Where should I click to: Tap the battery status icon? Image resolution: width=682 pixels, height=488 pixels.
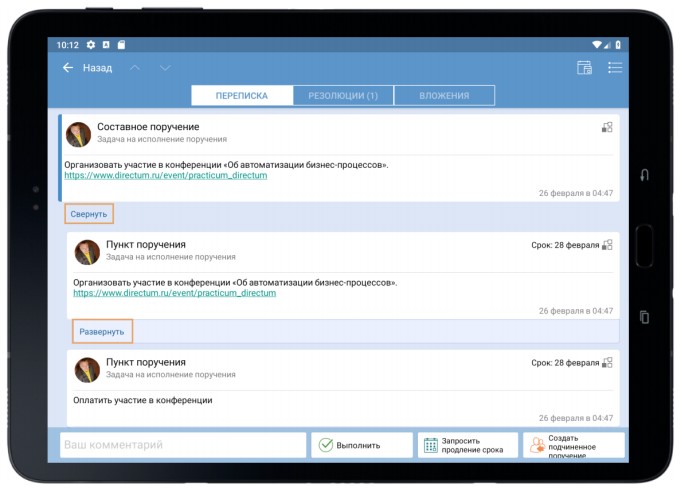coord(618,44)
